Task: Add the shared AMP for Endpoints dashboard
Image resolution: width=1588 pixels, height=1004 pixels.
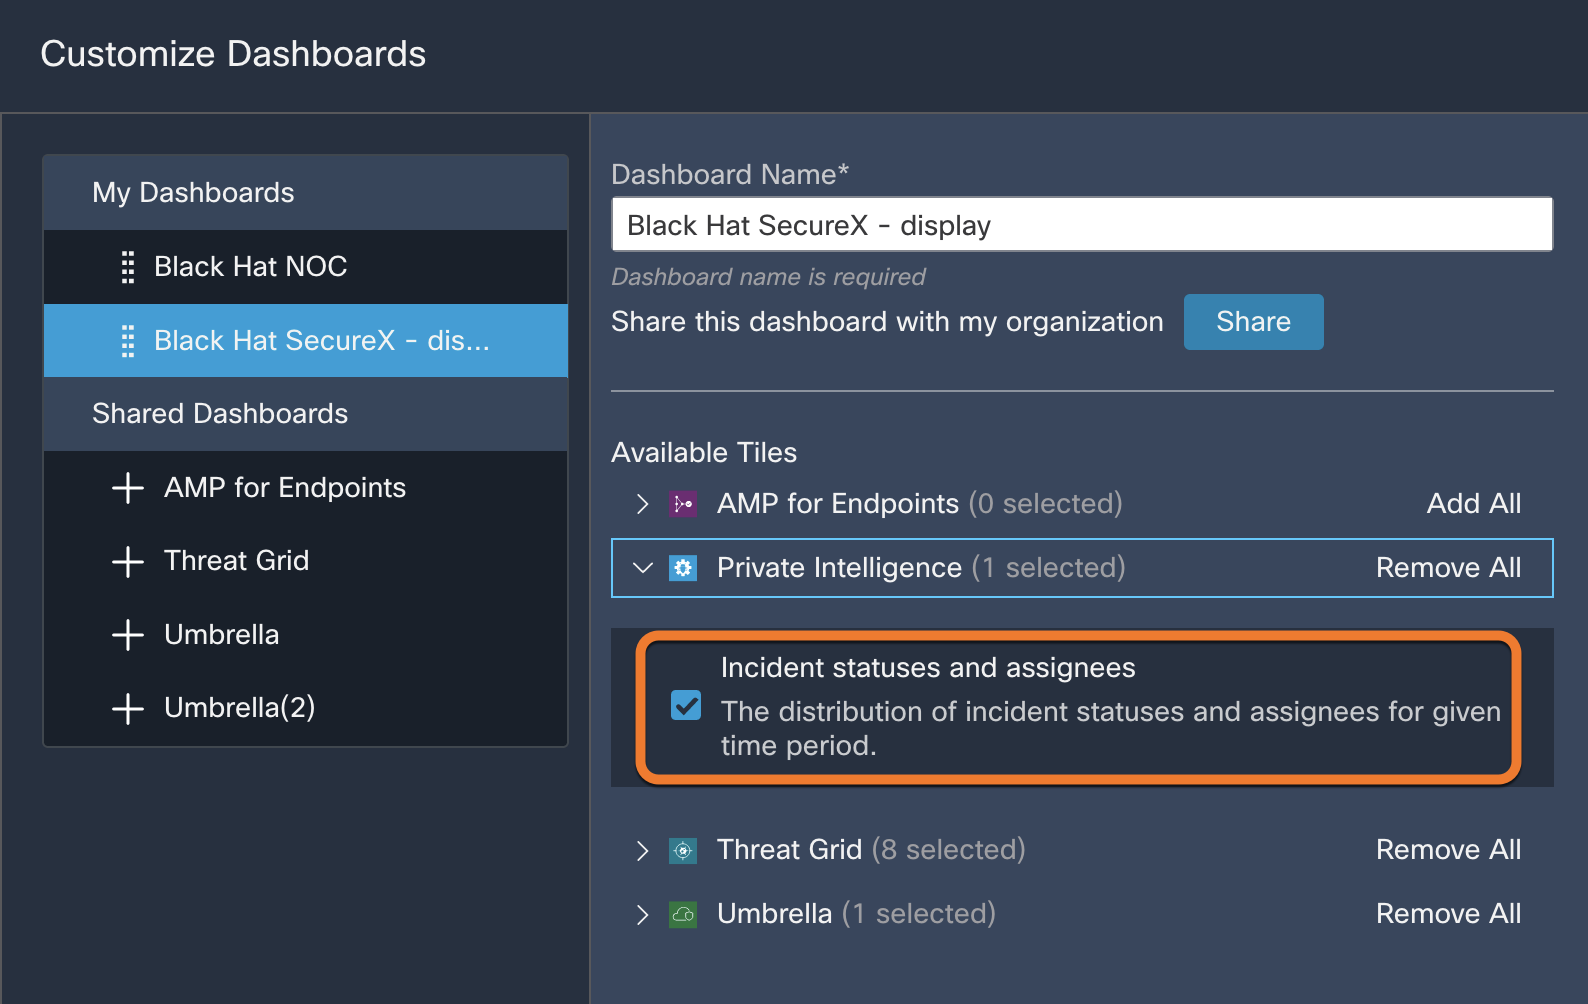Action: [128, 488]
